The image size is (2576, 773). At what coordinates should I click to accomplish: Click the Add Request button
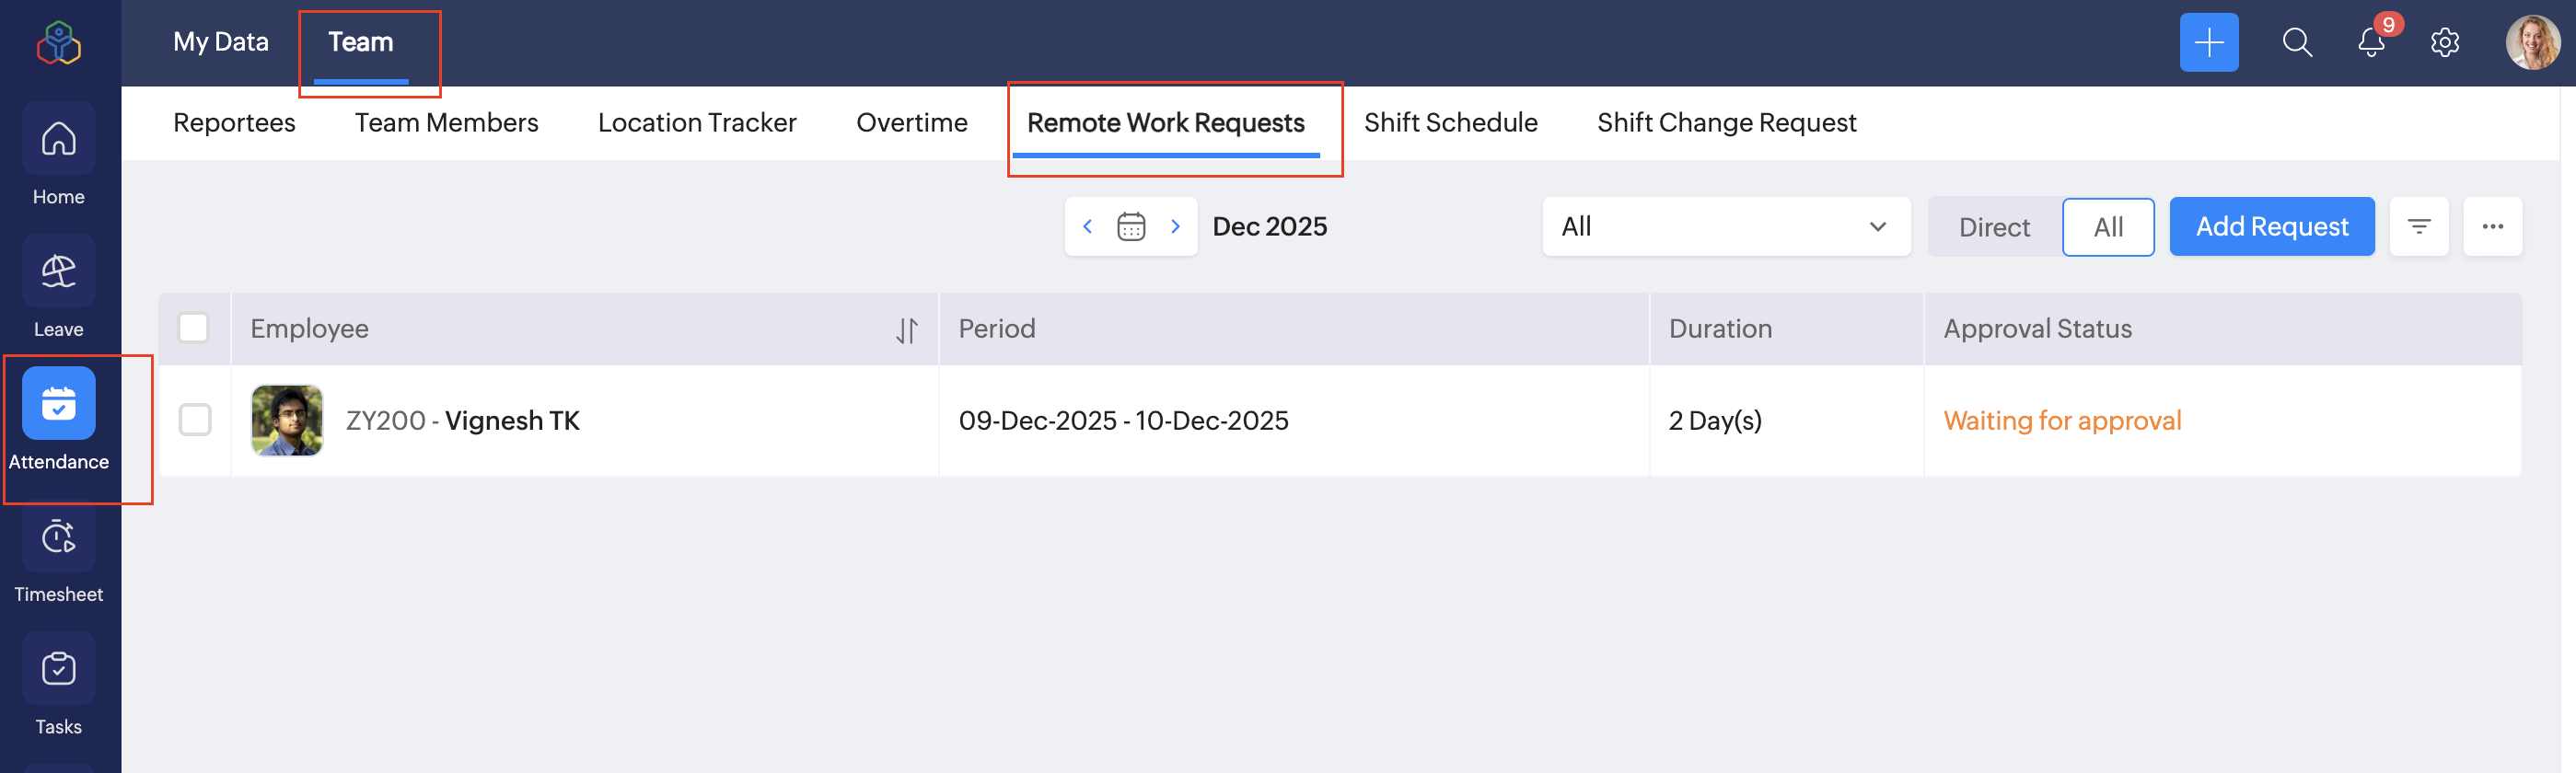pos(2271,227)
